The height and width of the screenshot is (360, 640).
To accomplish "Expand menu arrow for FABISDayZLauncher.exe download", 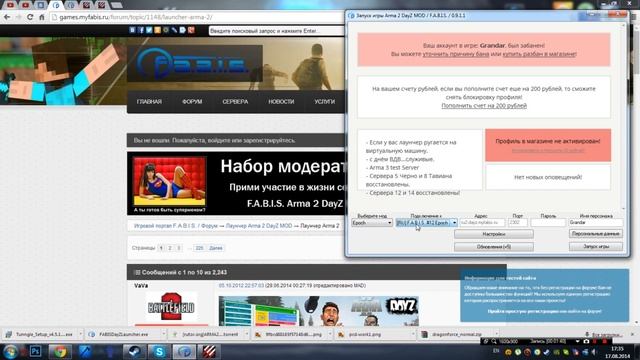I will click(164, 334).
